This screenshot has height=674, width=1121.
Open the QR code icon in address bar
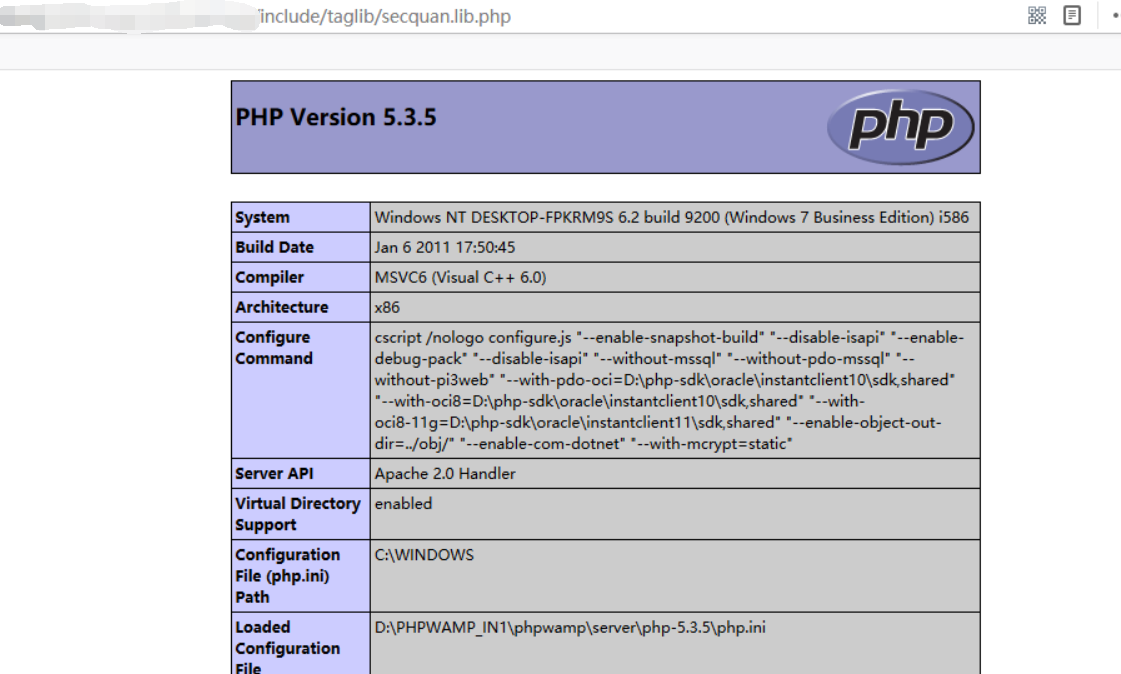pos(1037,15)
